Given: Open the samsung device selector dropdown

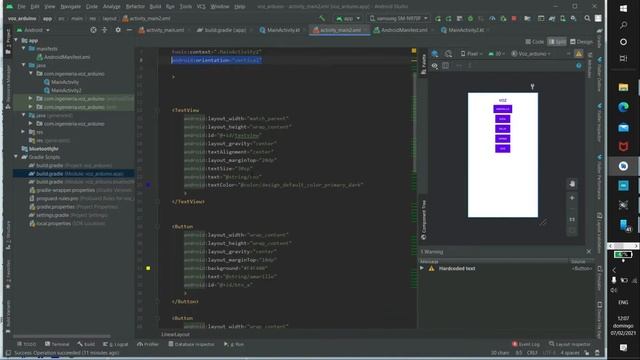Looking at the screenshot, I should pyautogui.click(x=399, y=18).
